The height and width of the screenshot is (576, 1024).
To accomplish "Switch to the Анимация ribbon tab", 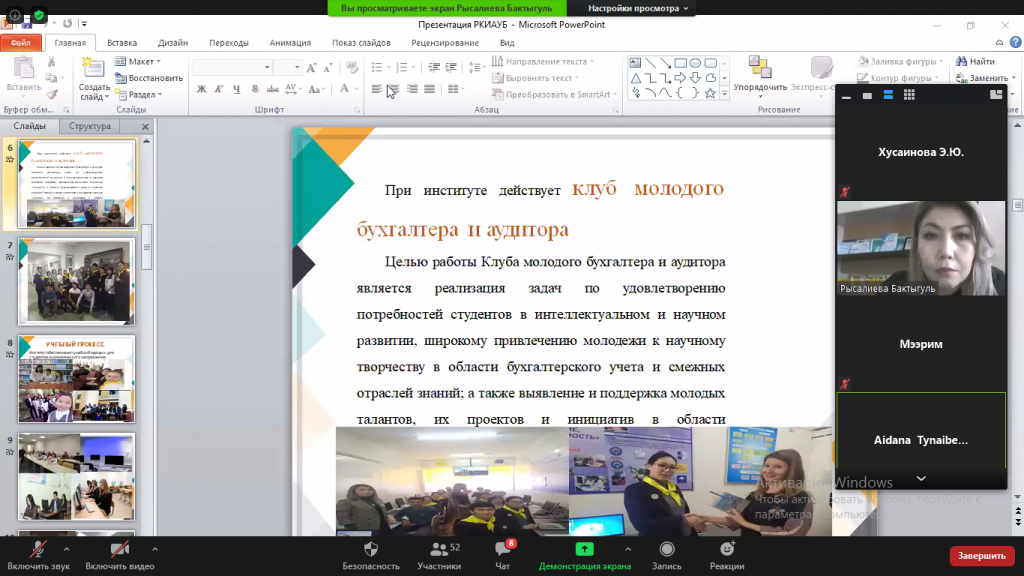I will pos(290,42).
